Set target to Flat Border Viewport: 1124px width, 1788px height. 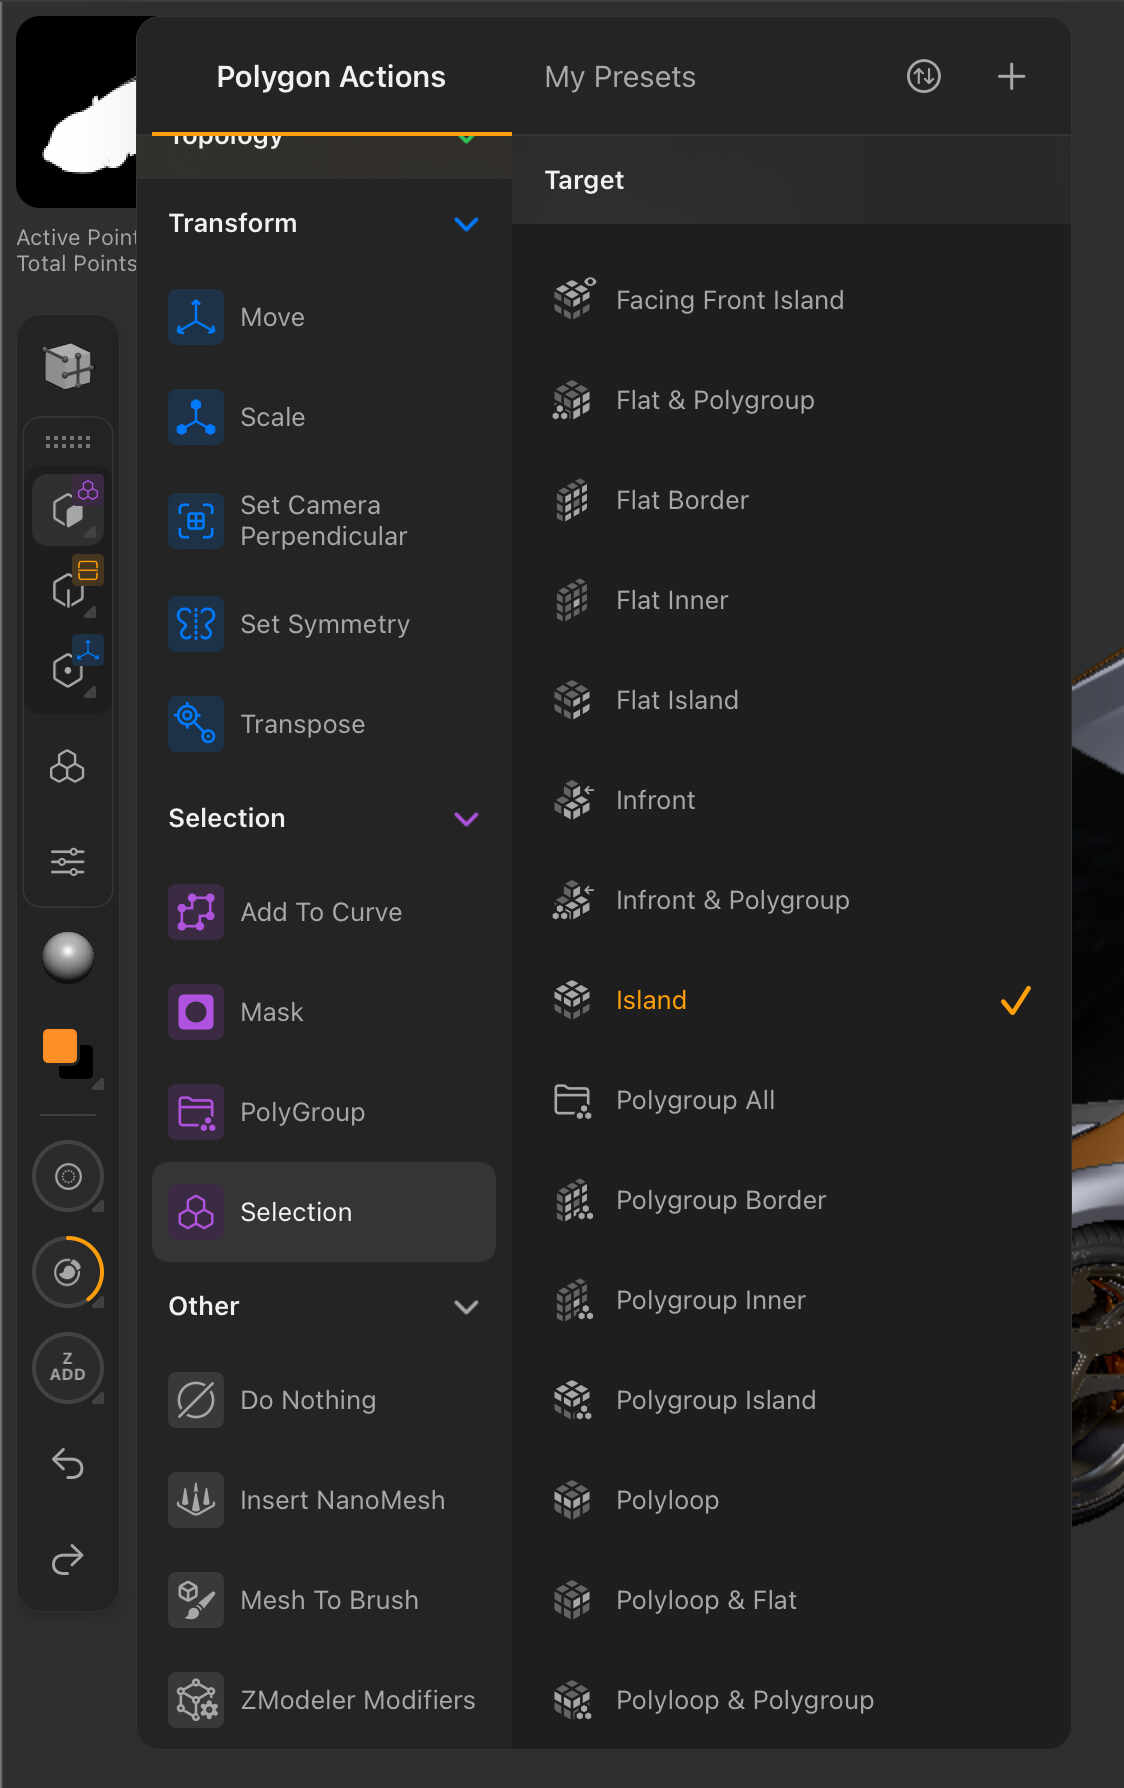(791, 500)
